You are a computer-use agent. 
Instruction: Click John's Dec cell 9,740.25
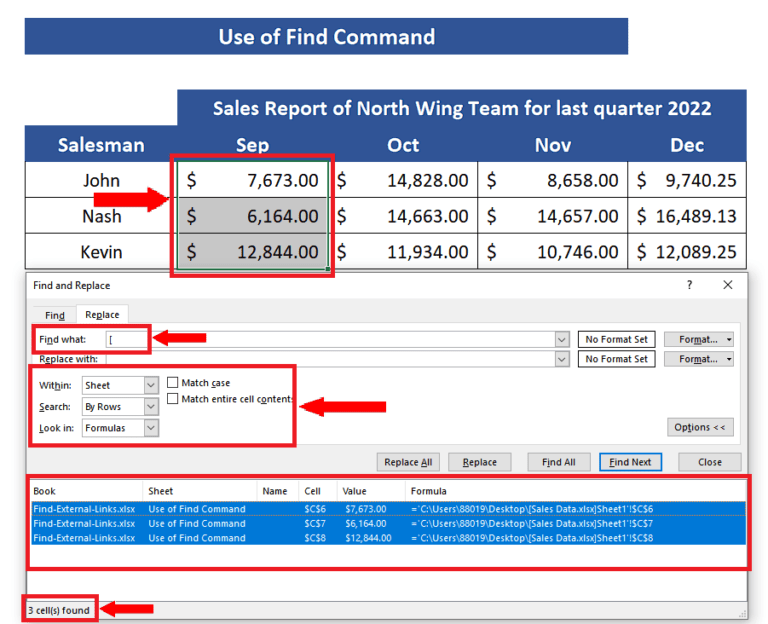[687, 180]
